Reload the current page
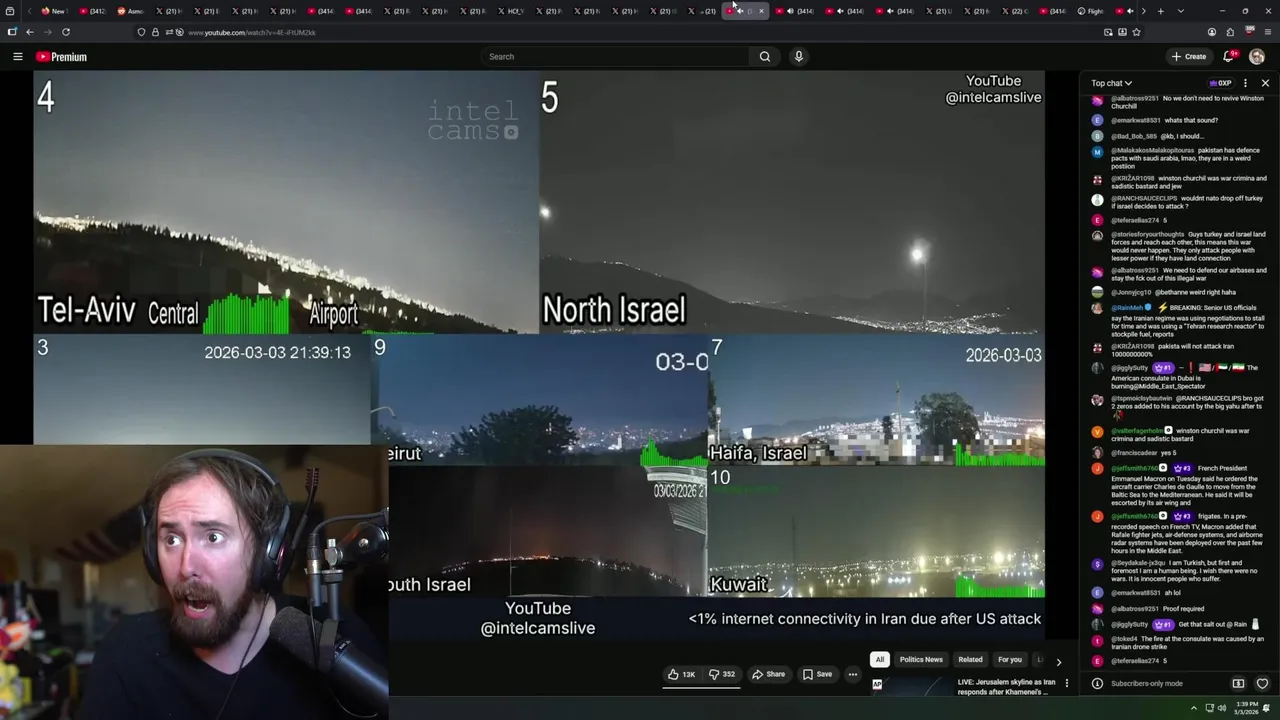The image size is (1280, 720). coord(66,32)
